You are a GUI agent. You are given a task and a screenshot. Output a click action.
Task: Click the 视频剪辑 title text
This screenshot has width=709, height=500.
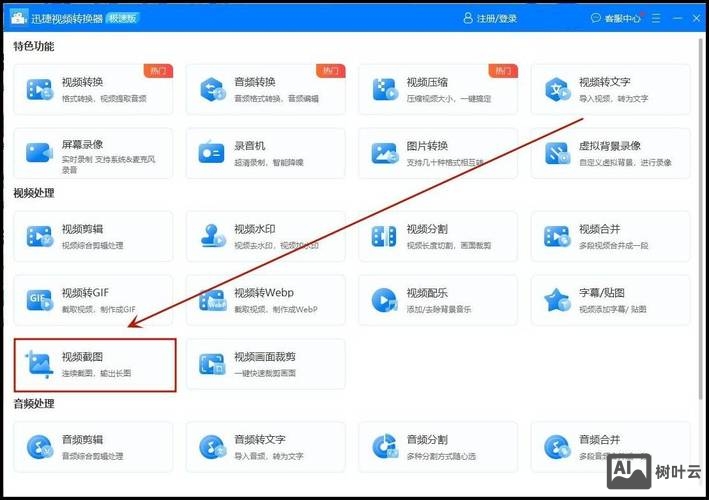(x=82, y=229)
